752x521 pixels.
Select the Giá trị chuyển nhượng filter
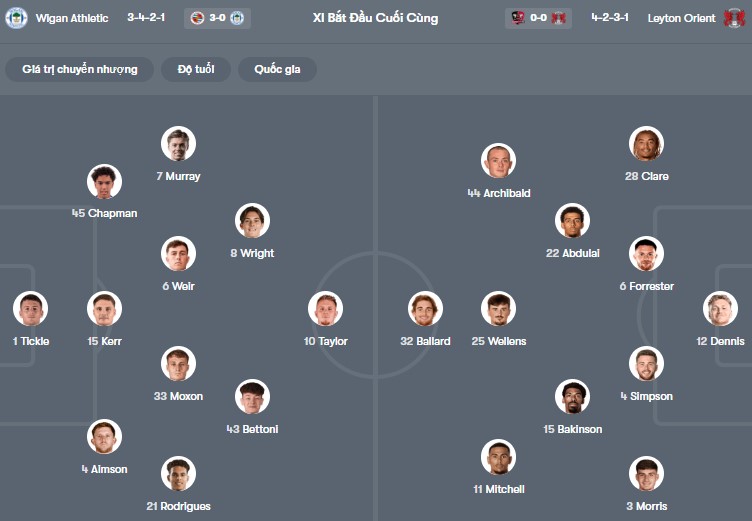[x=80, y=69]
